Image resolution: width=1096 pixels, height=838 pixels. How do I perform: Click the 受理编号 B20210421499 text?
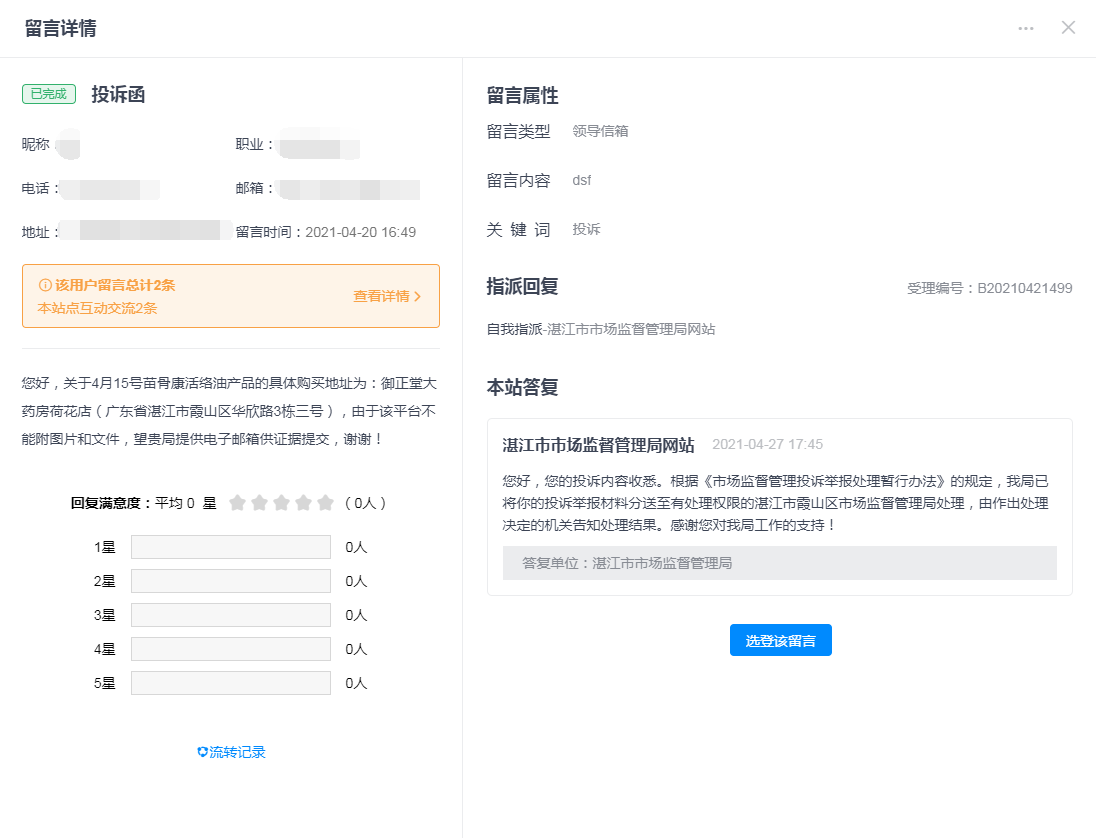pos(989,288)
